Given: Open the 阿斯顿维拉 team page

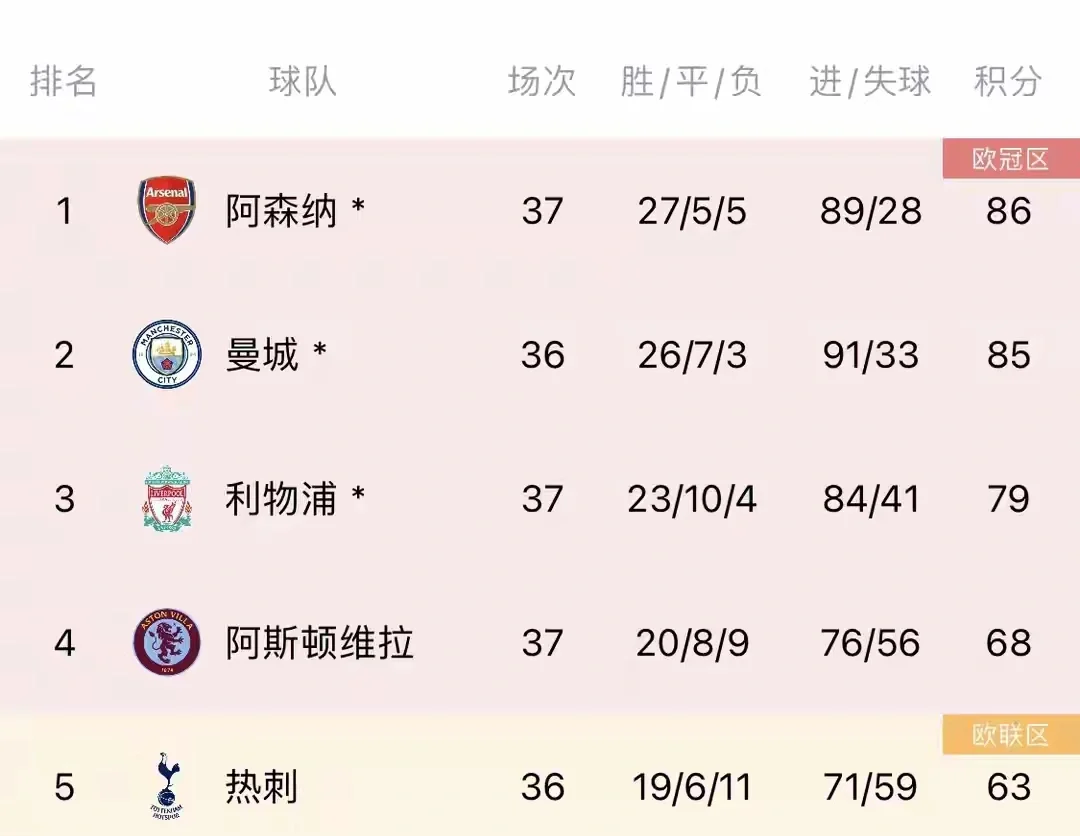Looking at the screenshot, I should click(x=319, y=643).
